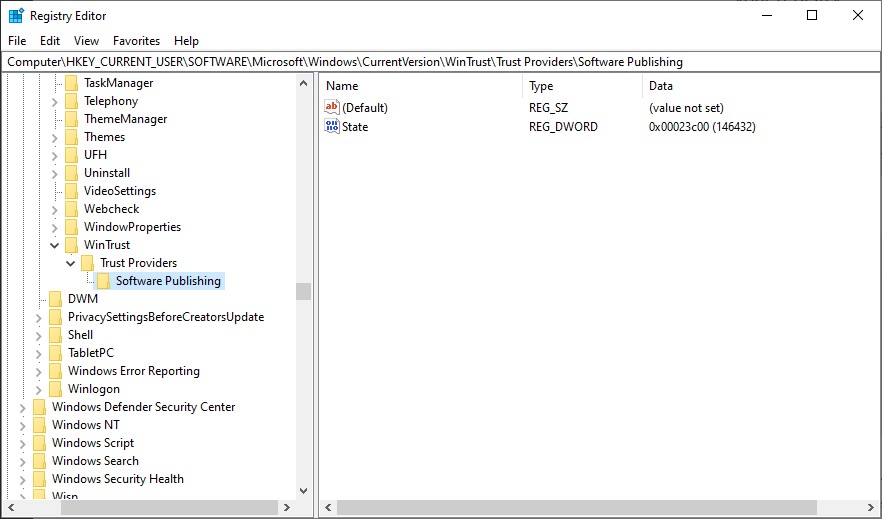Click the Registry Editor app icon
The image size is (882, 519).
coord(16,16)
